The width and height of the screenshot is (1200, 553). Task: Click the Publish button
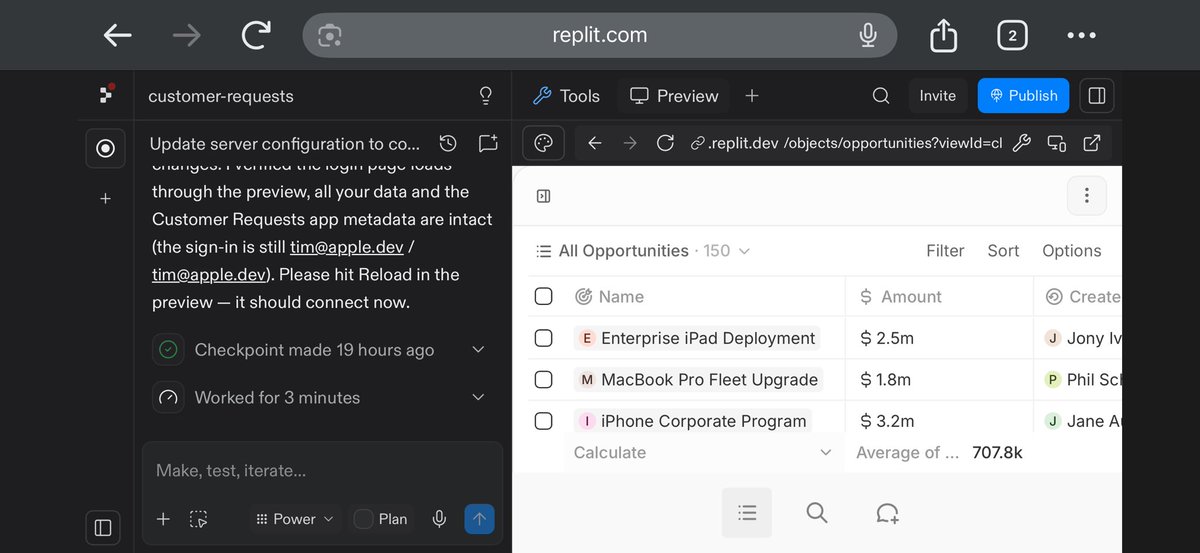tap(1023, 96)
